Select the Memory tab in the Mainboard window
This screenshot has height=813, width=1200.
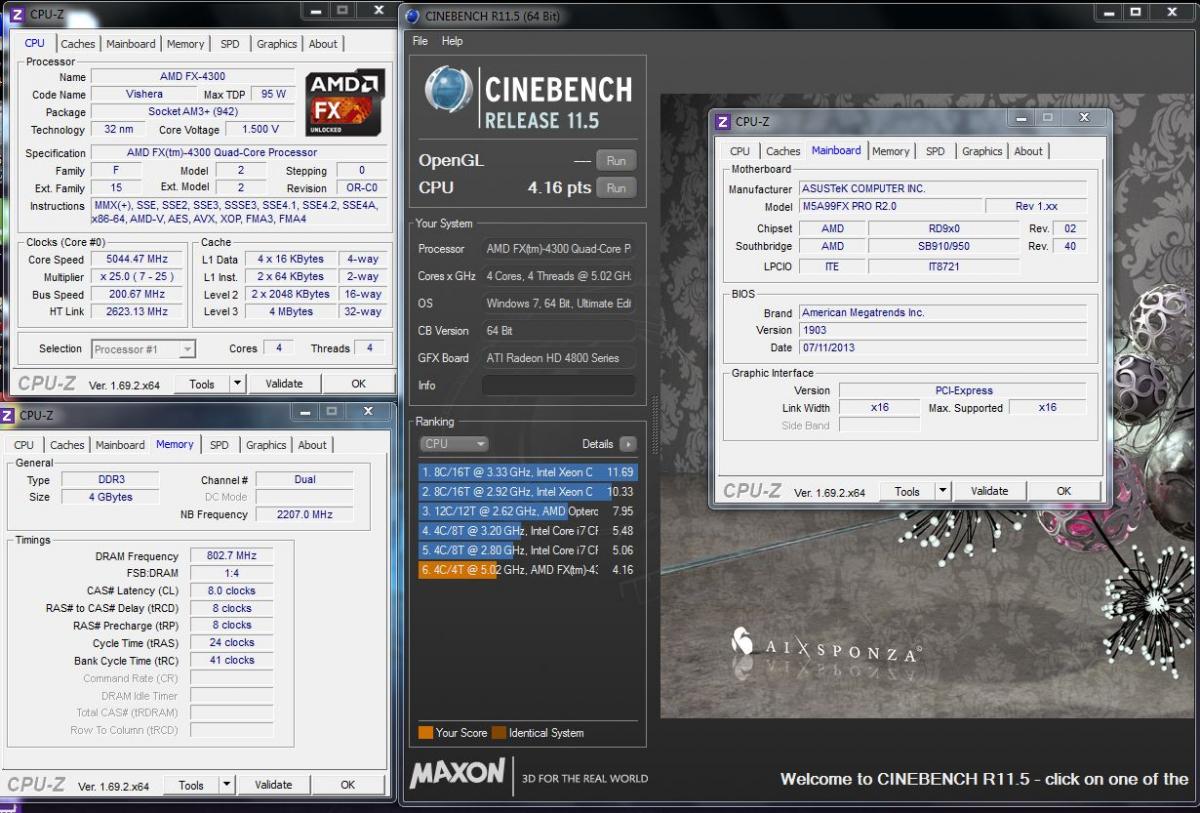[x=891, y=151]
